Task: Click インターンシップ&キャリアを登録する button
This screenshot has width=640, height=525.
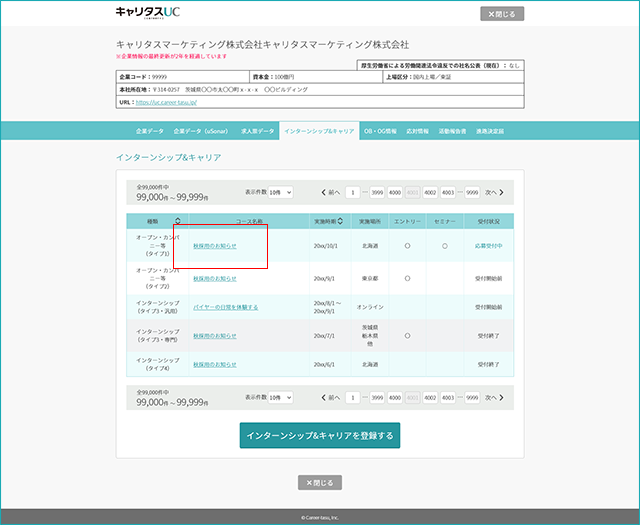Action: [320, 435]
